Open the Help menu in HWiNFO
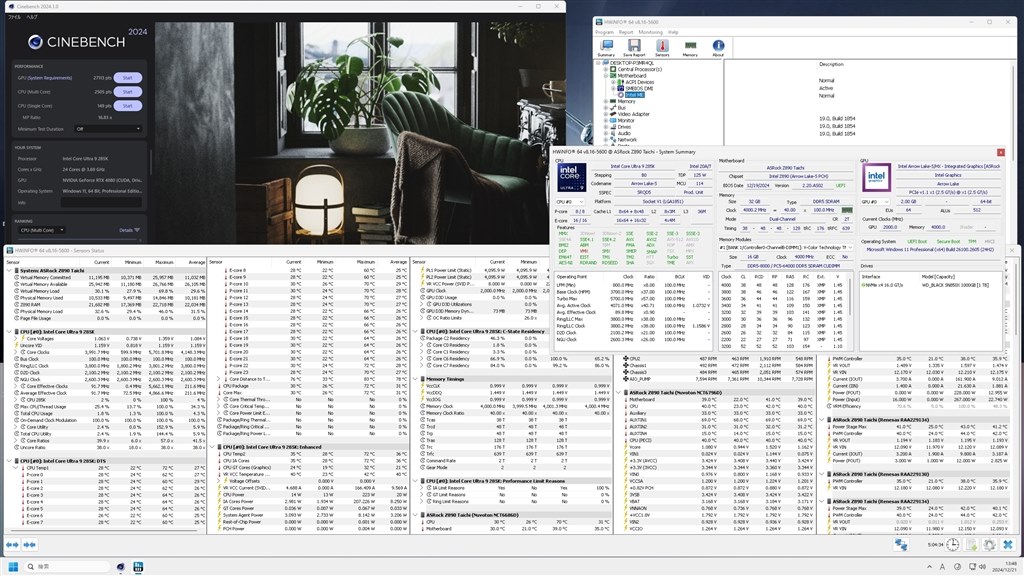This screenshot has width=1024, height=576. pos(673,32)
